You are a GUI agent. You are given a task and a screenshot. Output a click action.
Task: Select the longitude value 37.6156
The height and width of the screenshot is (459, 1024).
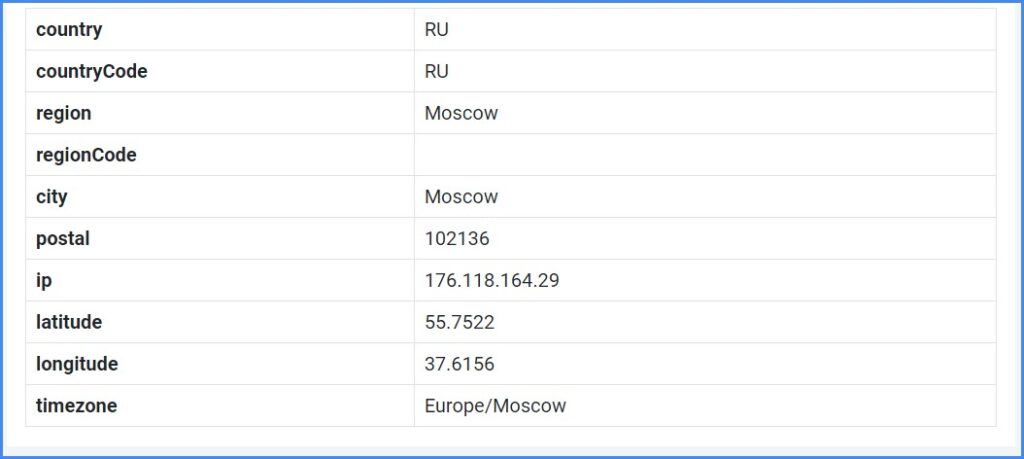(459, 364)
